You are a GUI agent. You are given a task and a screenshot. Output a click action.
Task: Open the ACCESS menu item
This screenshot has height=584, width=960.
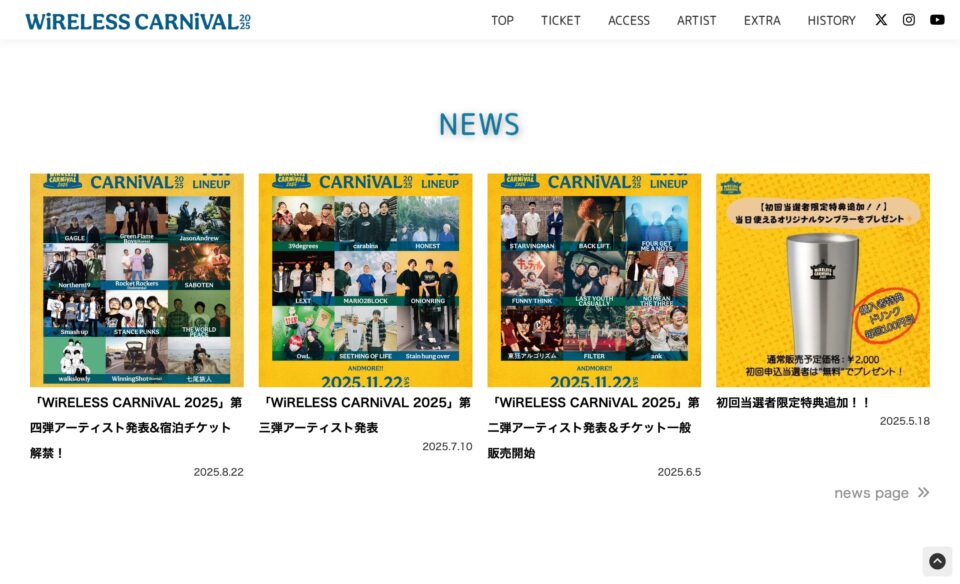pos(628,20)
